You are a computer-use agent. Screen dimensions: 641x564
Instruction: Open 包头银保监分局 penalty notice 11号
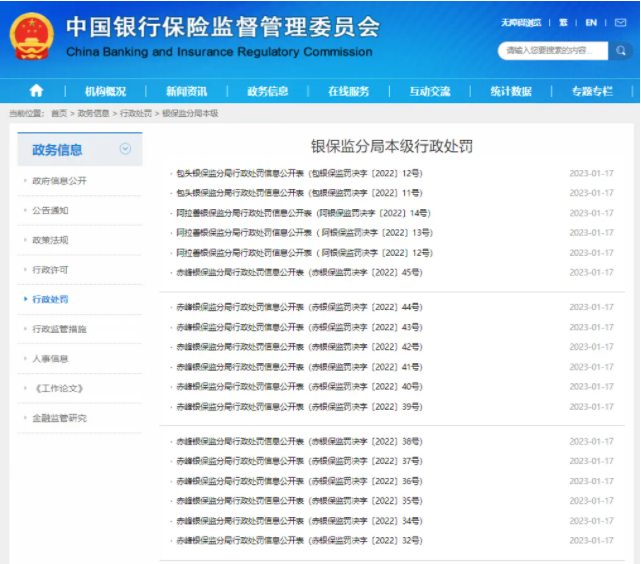coord(299,193)
